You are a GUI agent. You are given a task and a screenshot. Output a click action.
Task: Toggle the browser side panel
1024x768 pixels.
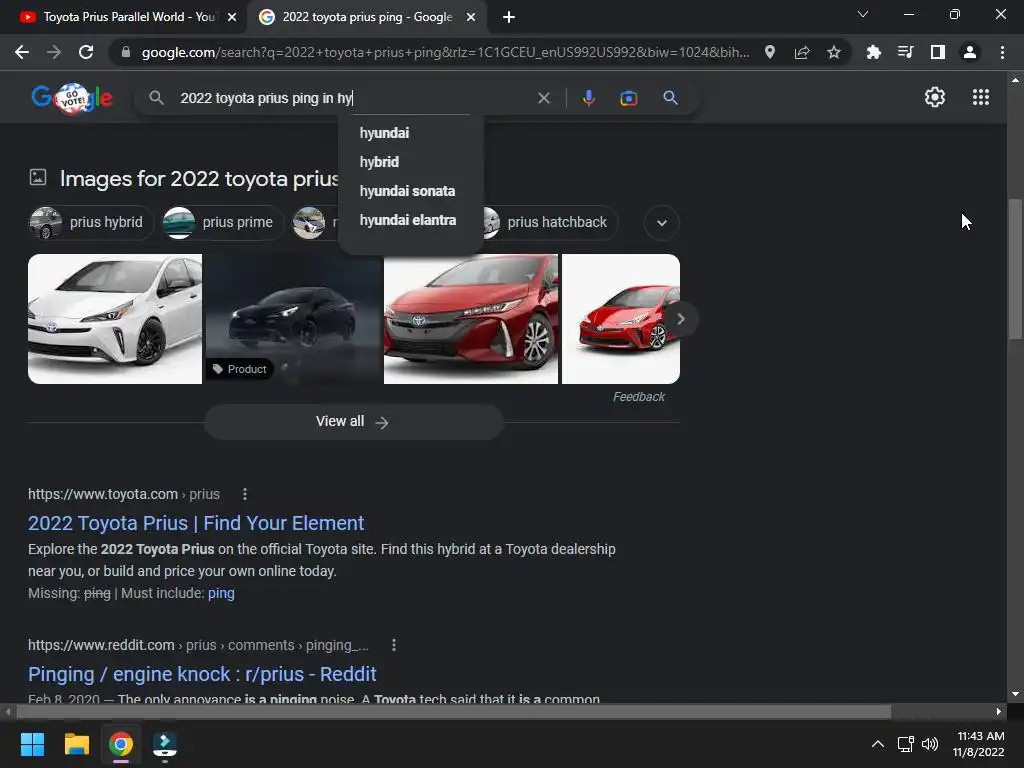tap(937, 52)
